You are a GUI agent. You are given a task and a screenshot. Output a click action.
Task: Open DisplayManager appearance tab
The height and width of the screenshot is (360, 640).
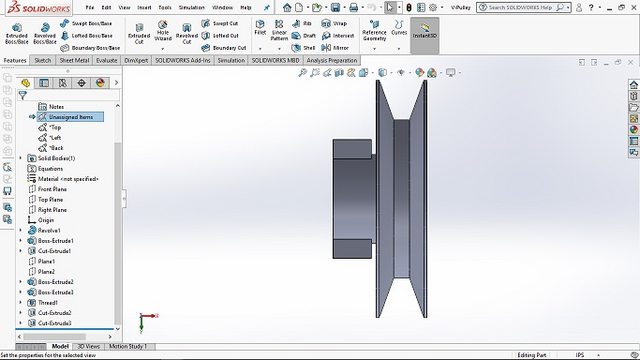(100, 83)
